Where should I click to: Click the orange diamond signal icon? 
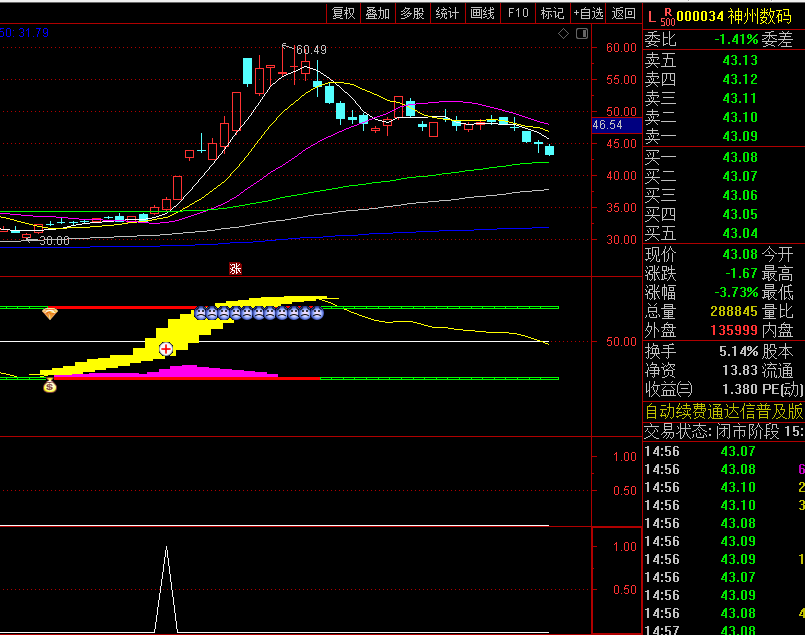click(x=50, y=313)
